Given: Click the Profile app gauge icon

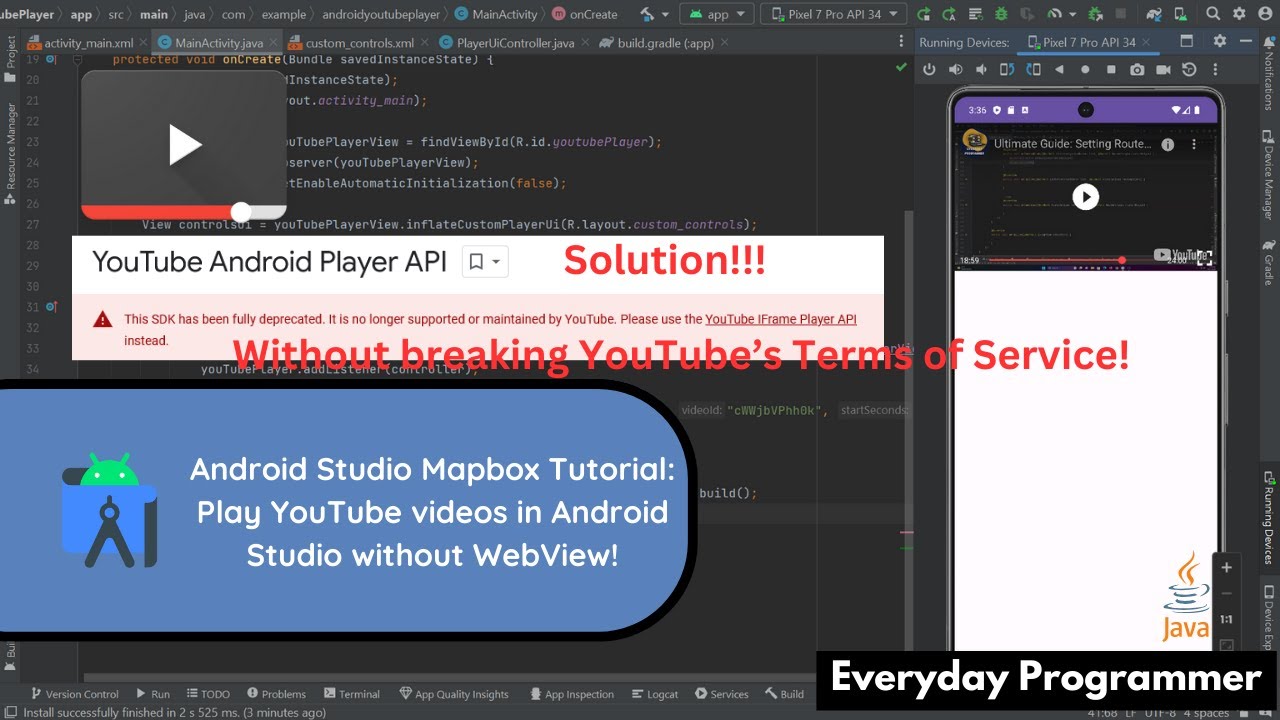Looking at the screenshot, I should (x=1055, y=14).
